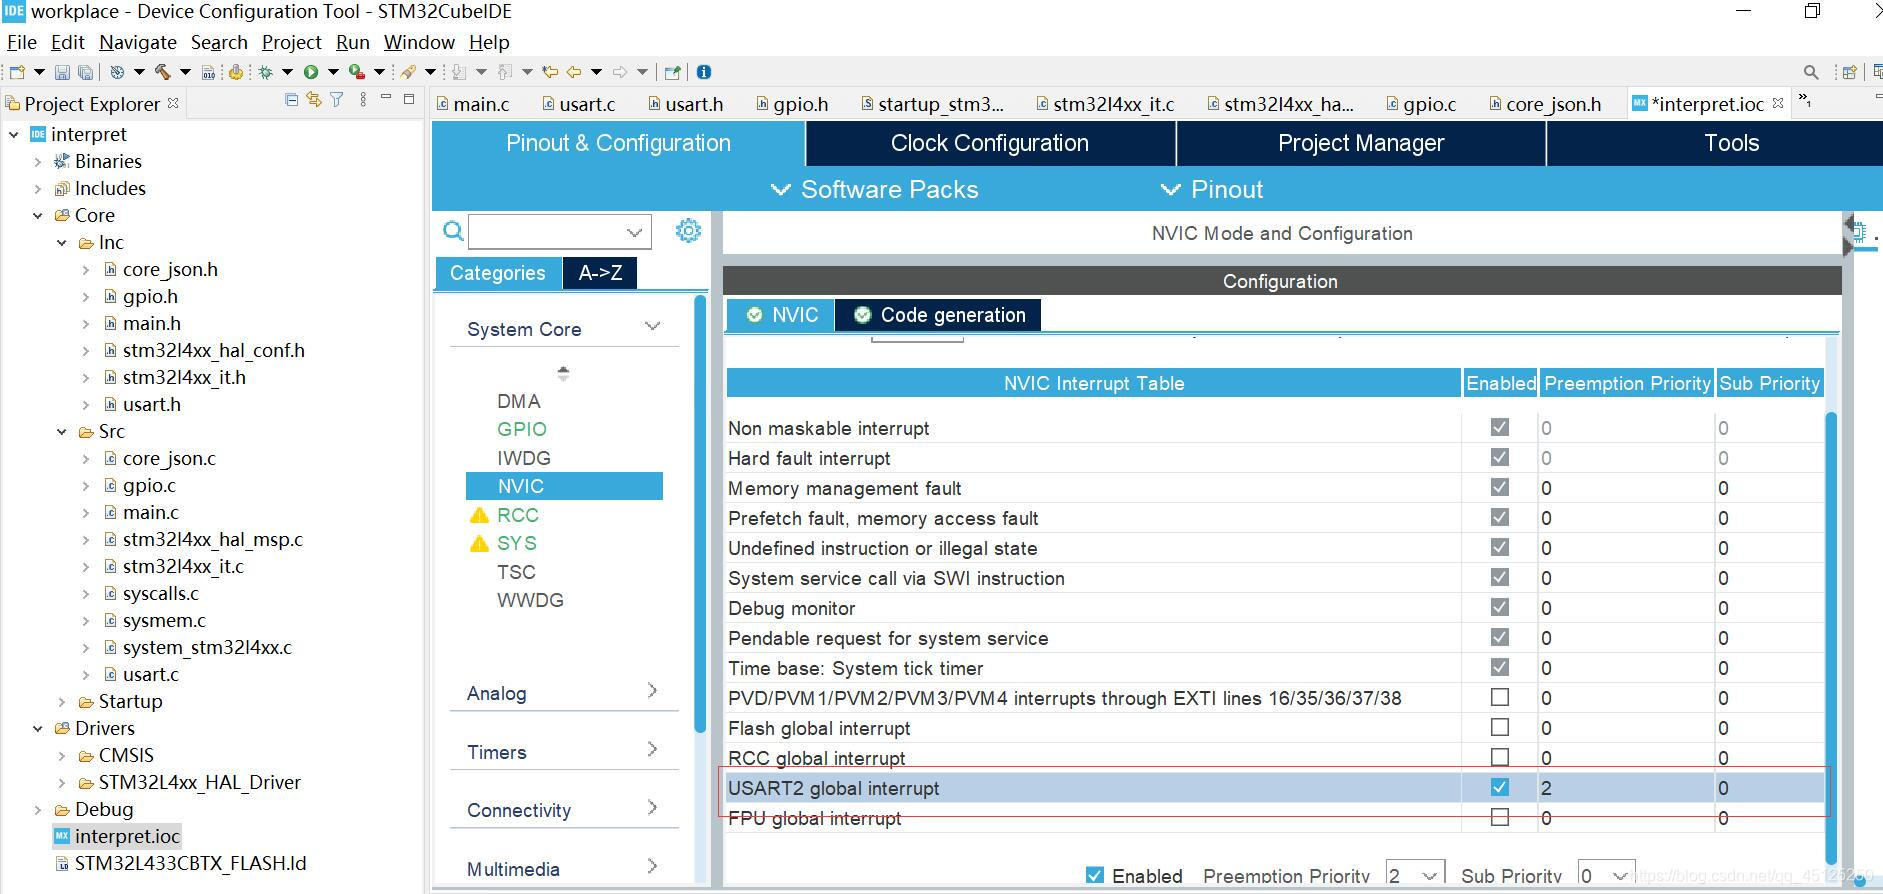The height and width of the screenshot is (894, 1883).
Task: Click the Back navigation arrow icon
Action: tap(574, 72)
